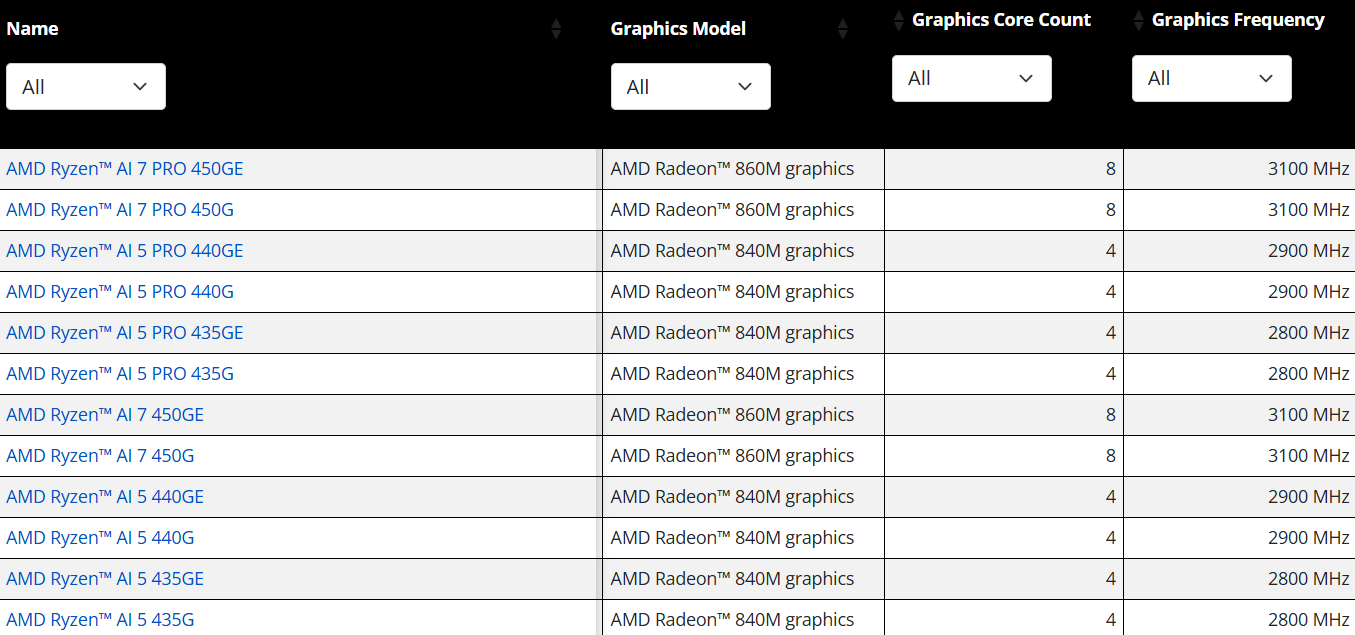Open AMD Ryzen AI 7 PRO 450GE link
The height and width of the screenshot is (635, 1355).
(x=125, y=169)
